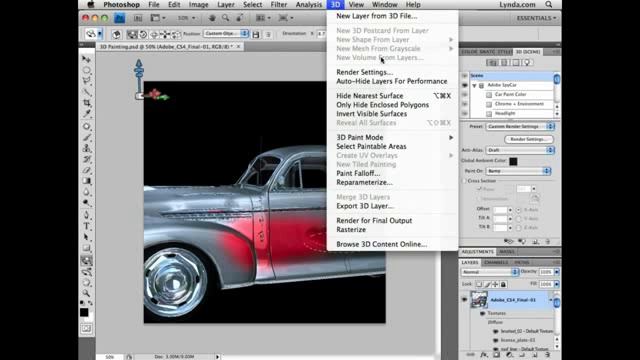Click the add layer mask icon
The width and height of the screenshot is (640, 360).
pos(496,355)
